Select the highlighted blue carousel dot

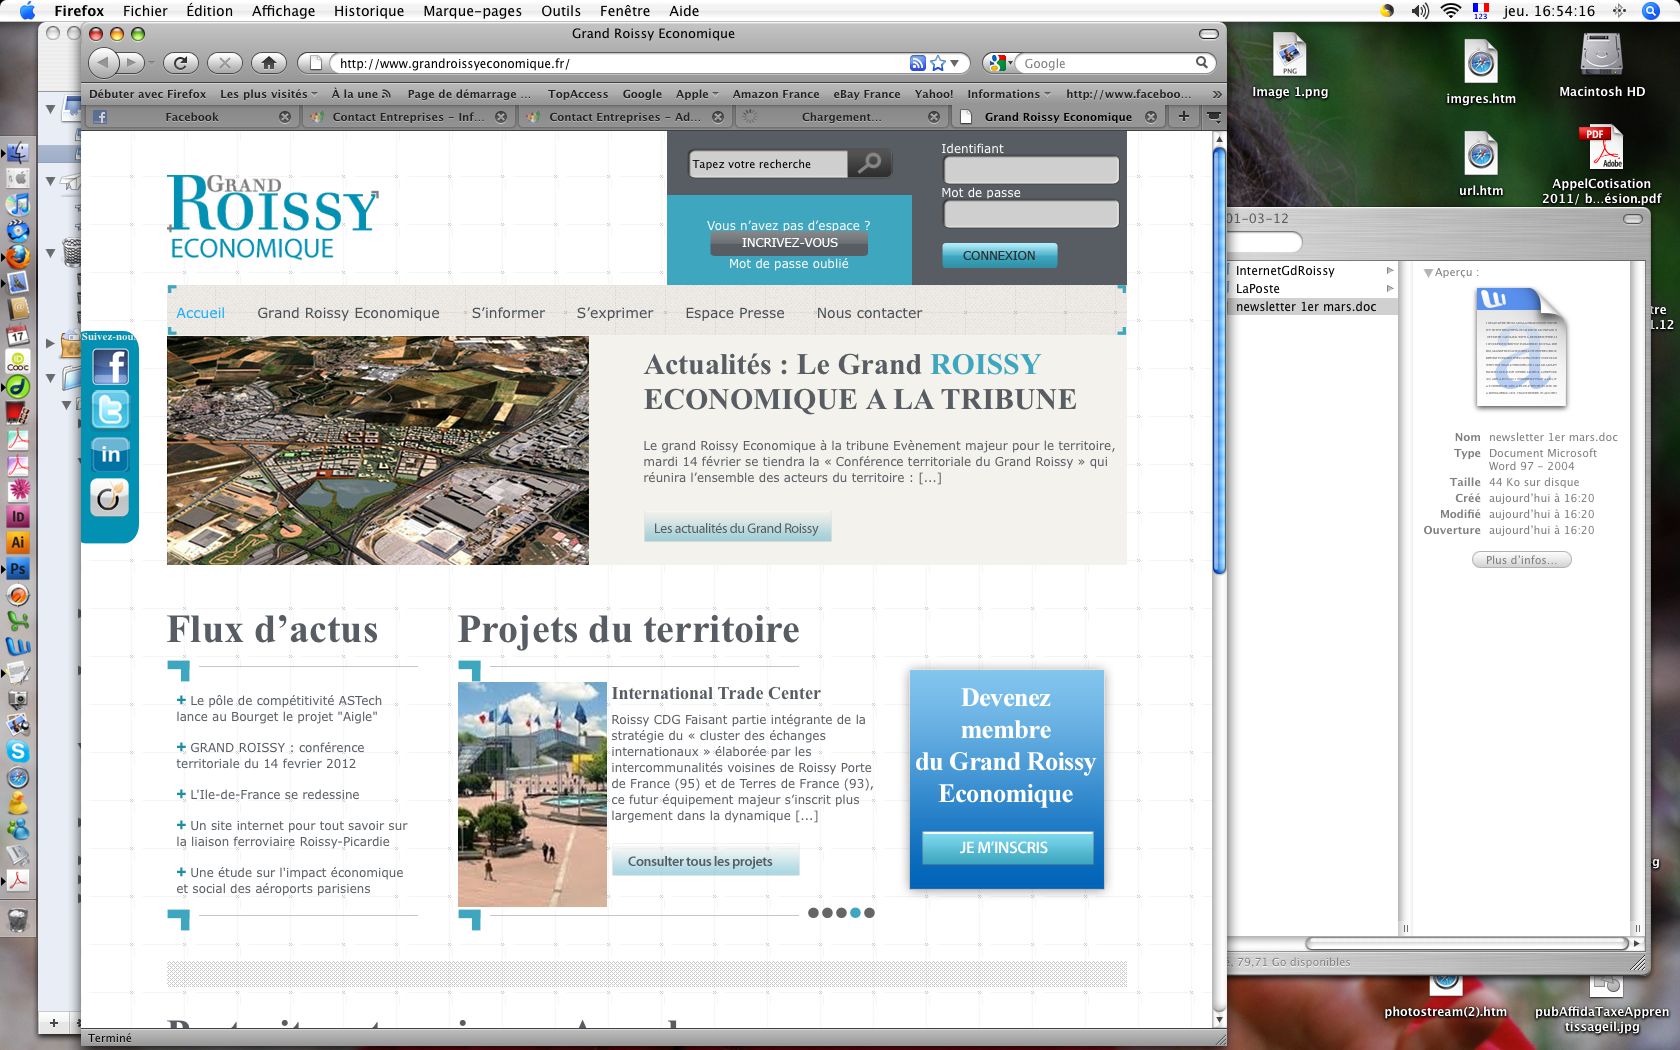pos(855,913)
